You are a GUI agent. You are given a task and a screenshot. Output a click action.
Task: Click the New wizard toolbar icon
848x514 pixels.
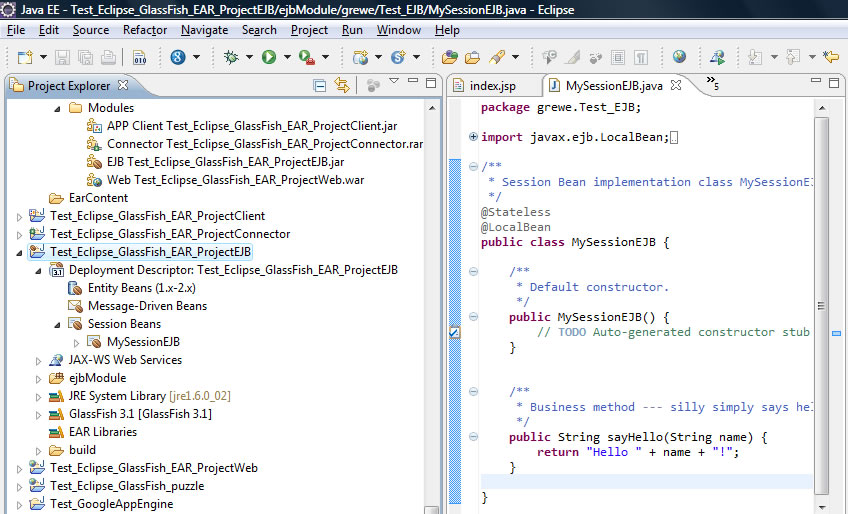tap(24, 57)
